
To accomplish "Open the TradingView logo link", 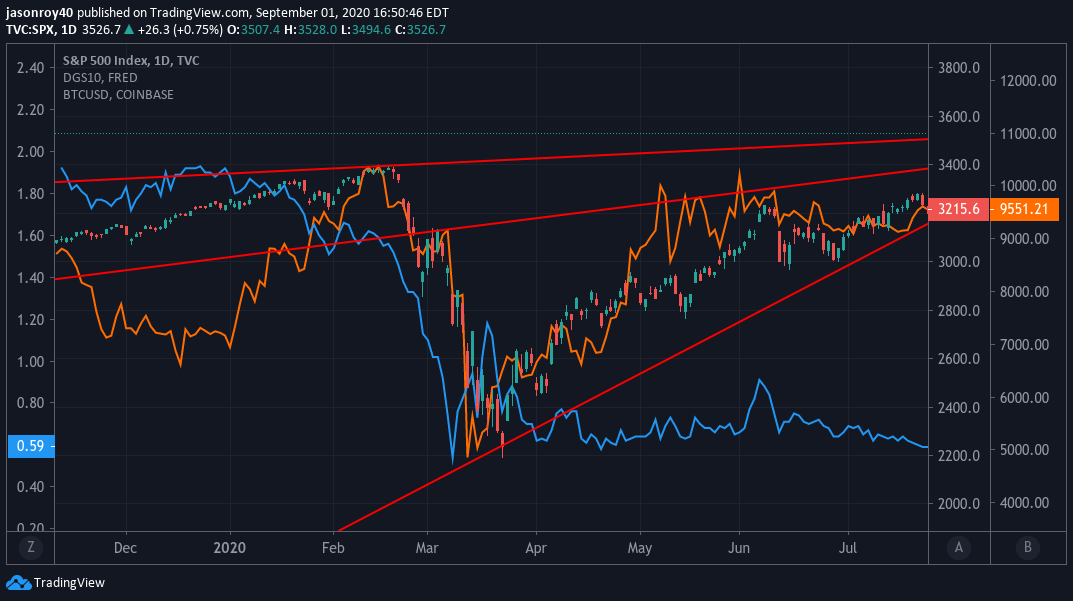I will tap(55, 583).
